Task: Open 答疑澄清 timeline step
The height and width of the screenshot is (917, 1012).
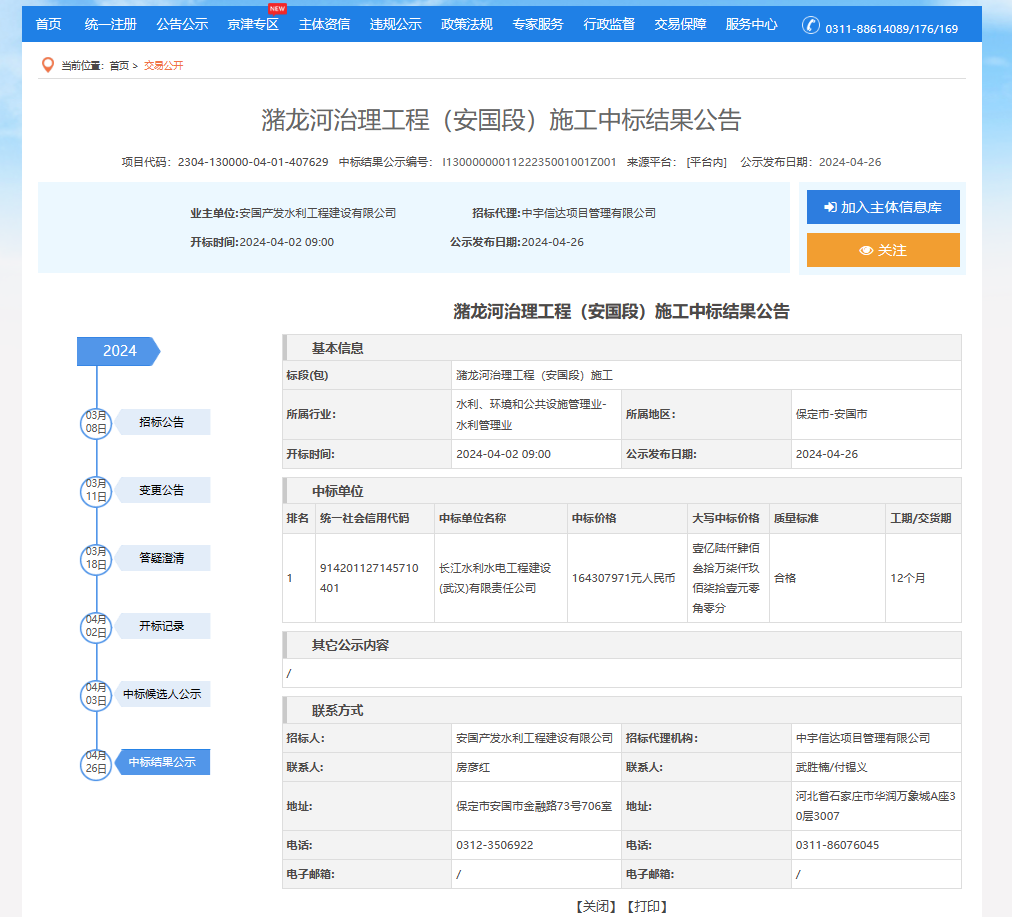Action: pos(162,558)
